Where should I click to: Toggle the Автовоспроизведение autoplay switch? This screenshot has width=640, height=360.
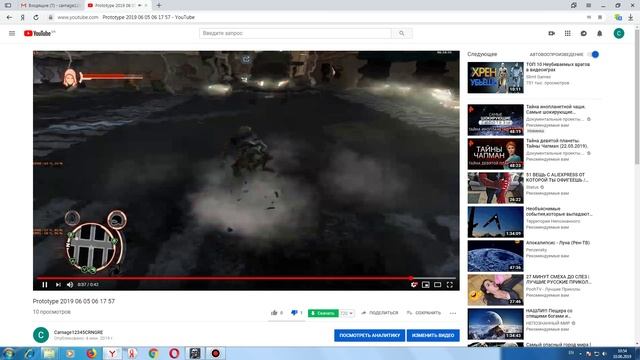click(593, 54)
